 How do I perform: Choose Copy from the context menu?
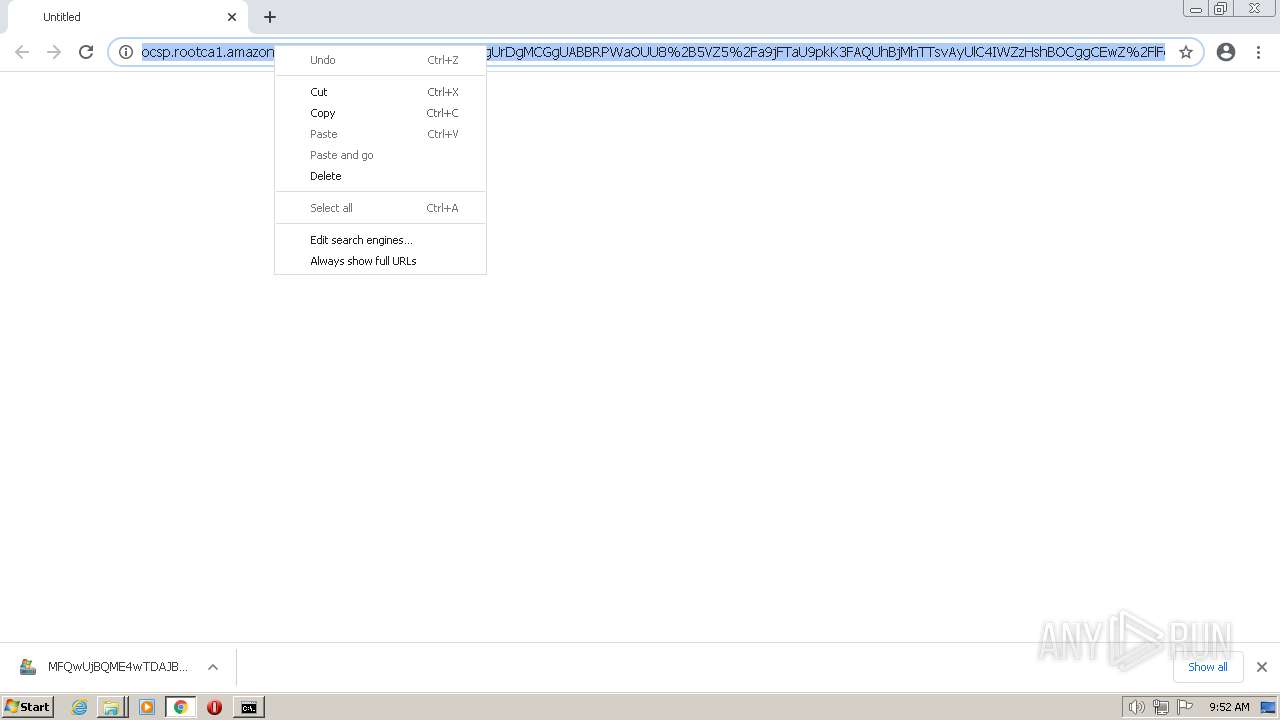click(380, 113)
